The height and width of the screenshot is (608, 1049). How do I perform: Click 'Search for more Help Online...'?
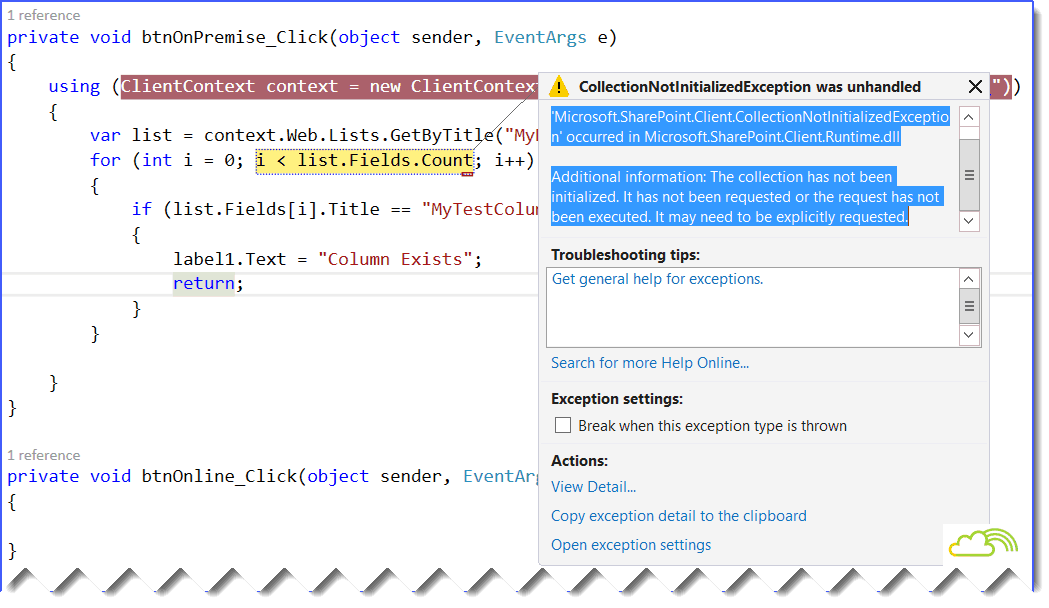[x=650, y=363]
